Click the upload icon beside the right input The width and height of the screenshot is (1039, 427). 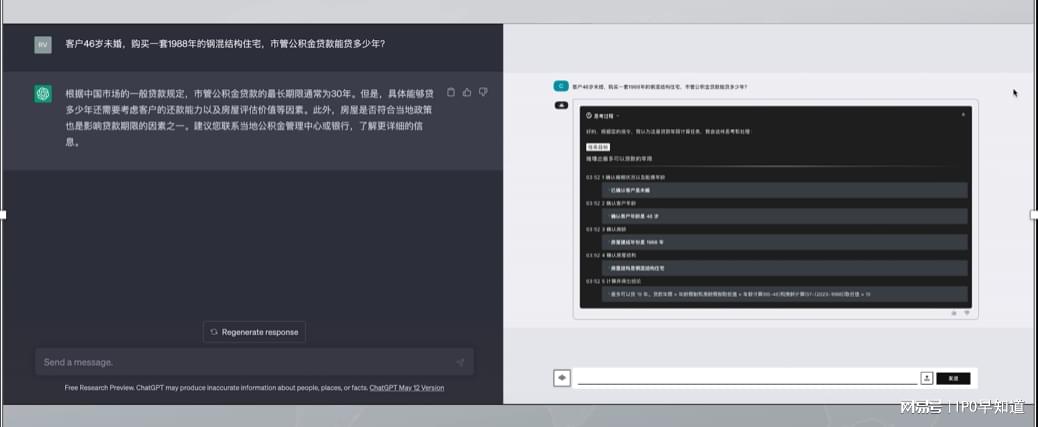click(926, 378)
